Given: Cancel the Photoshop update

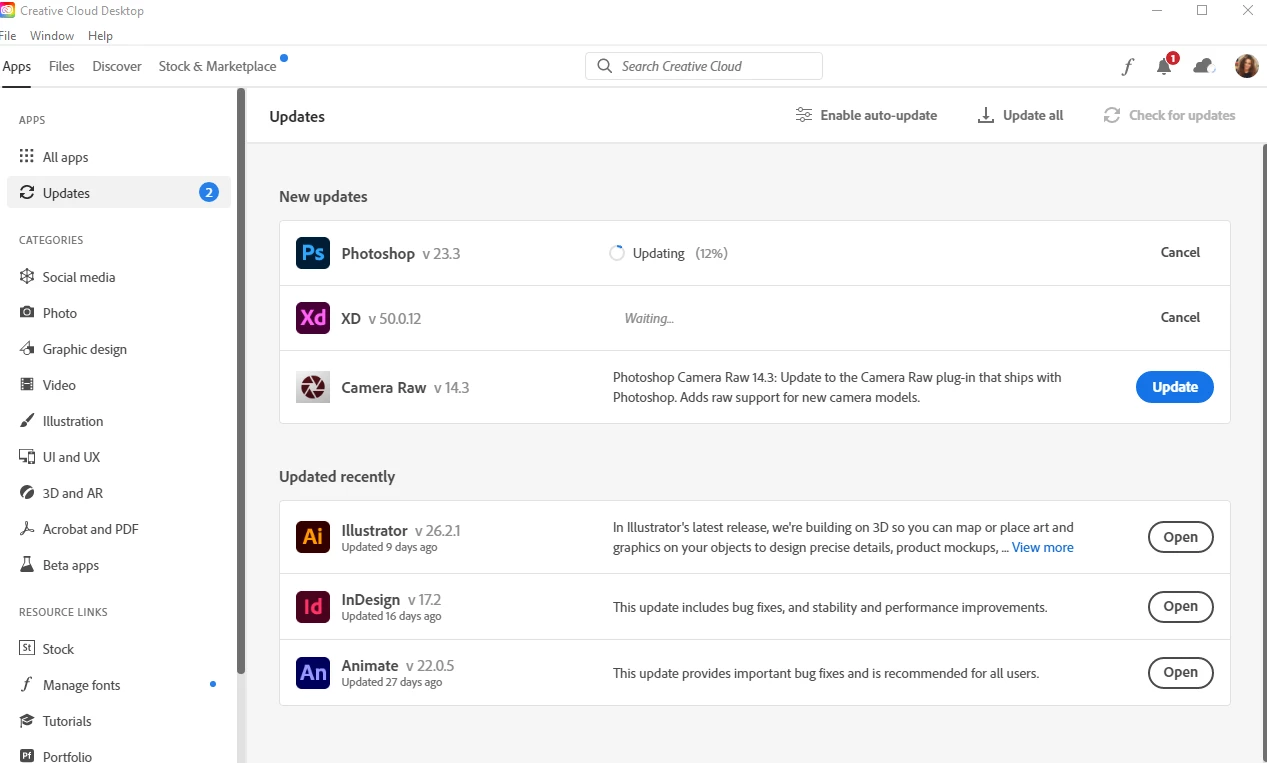Looking at the screenshot, I should coord(1180,253).
